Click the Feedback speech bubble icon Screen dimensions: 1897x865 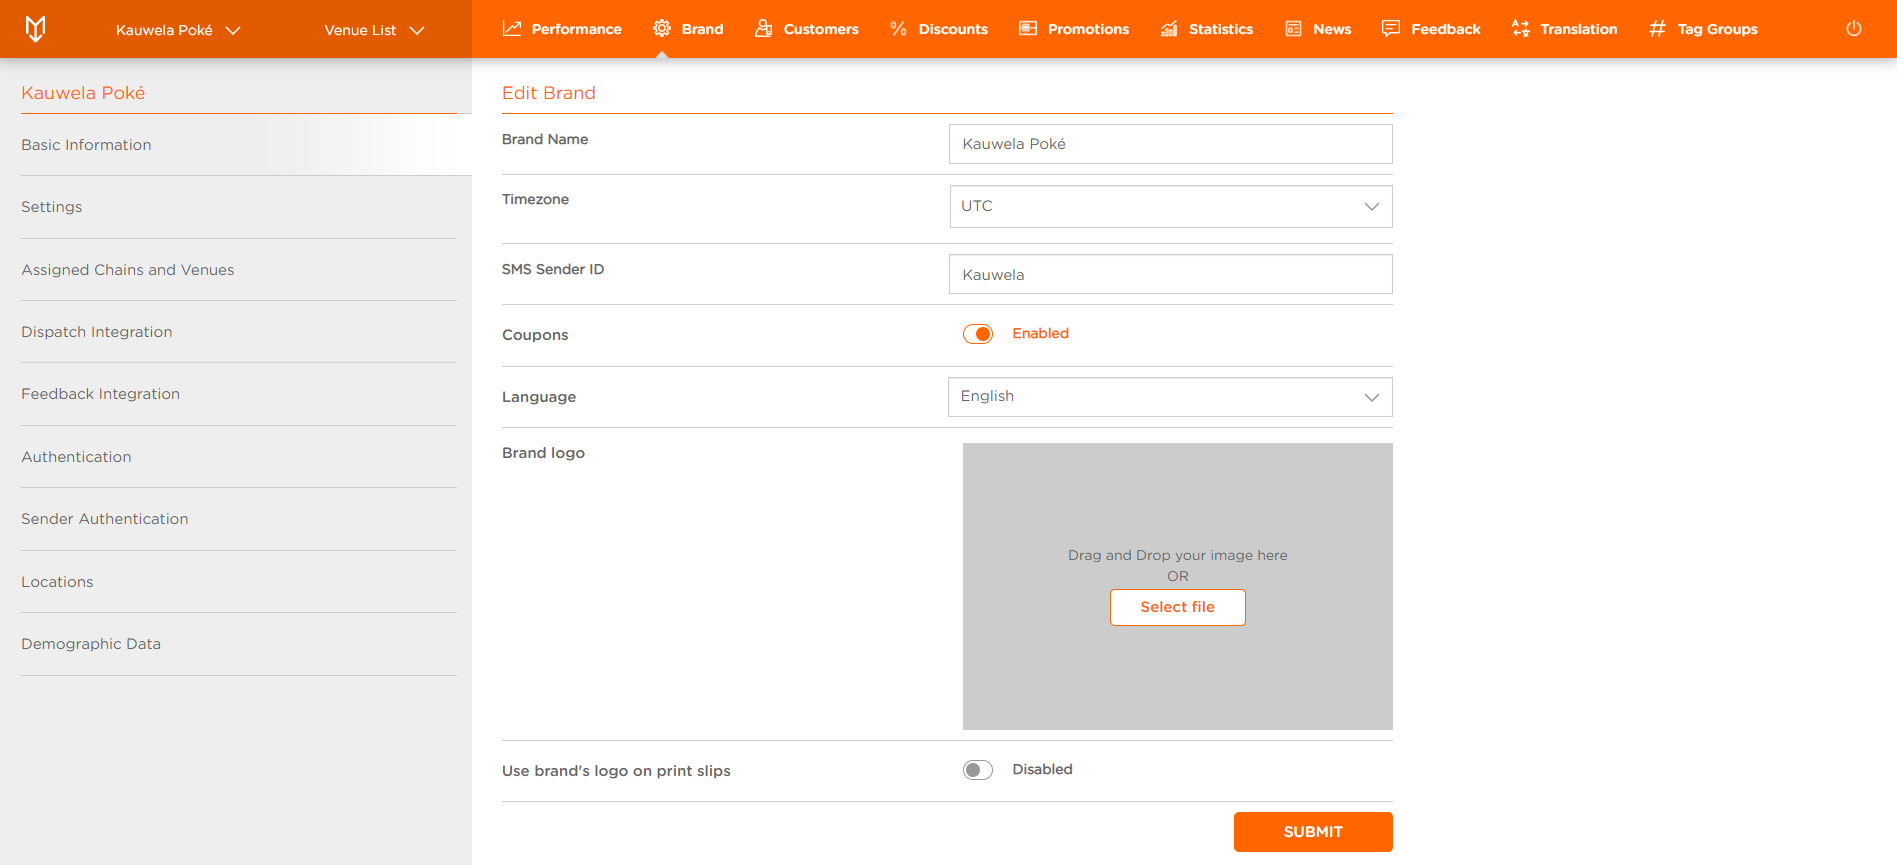[1391, 29]
